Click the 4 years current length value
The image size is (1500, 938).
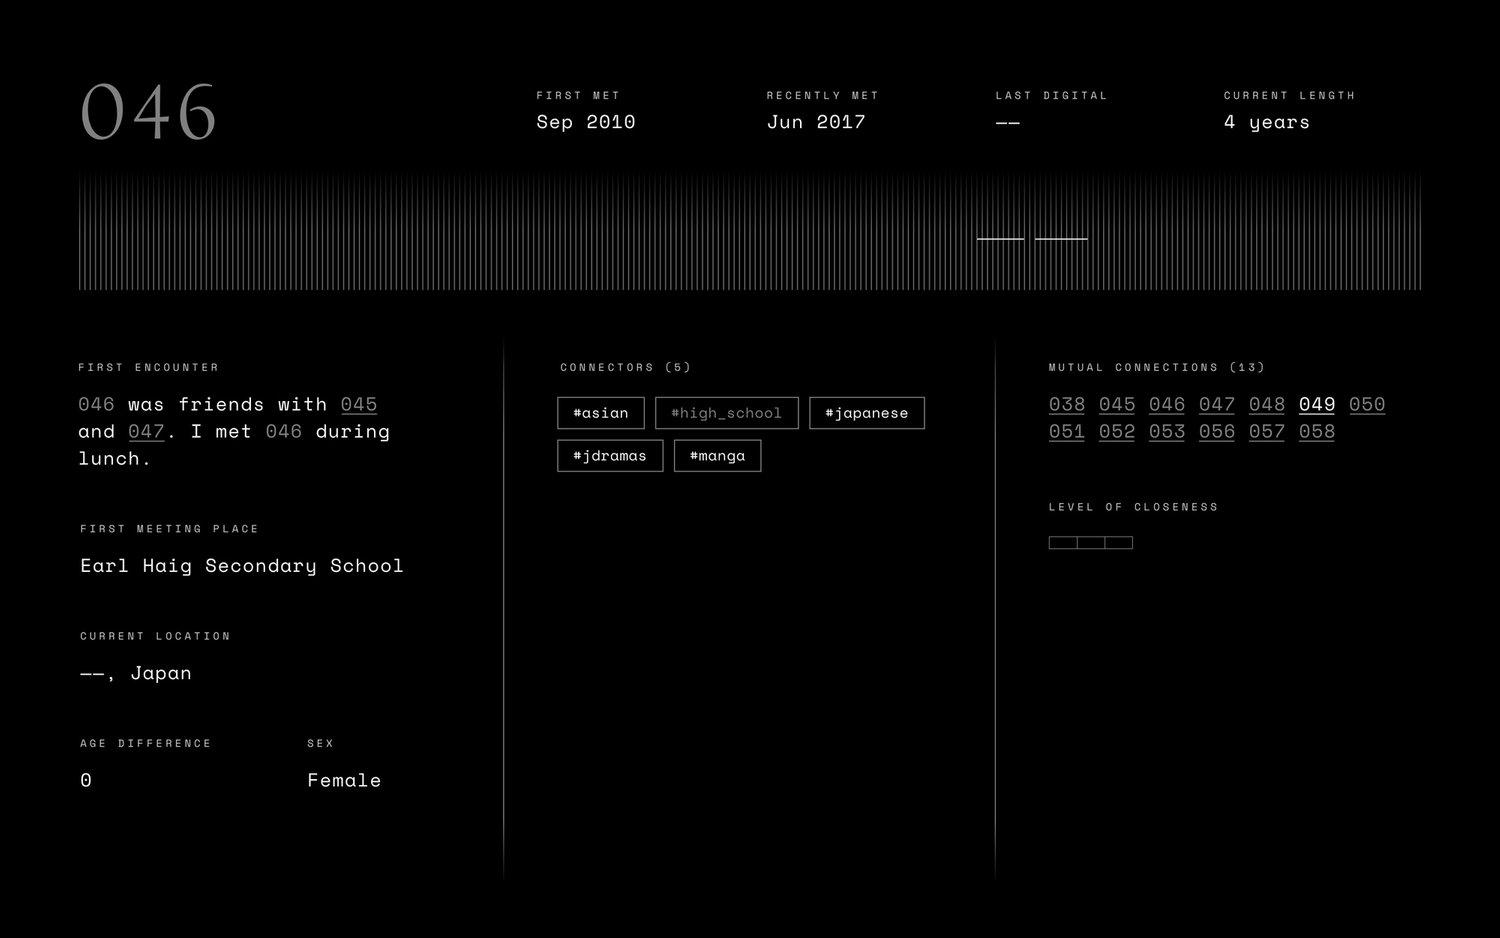[x=1267, y=123]
